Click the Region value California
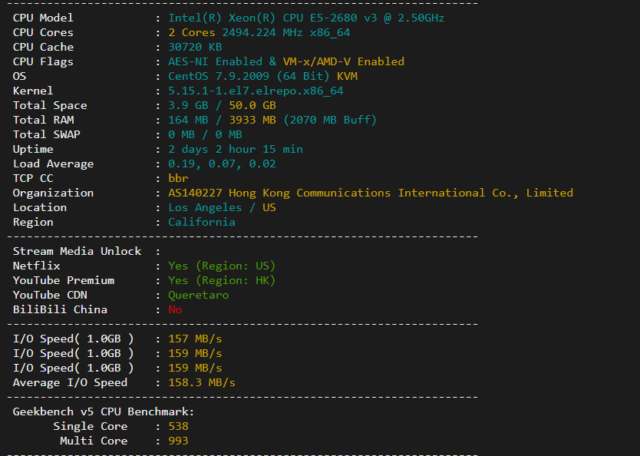The image size is (640, 456). pyautogui.click(x=202, y=222)
